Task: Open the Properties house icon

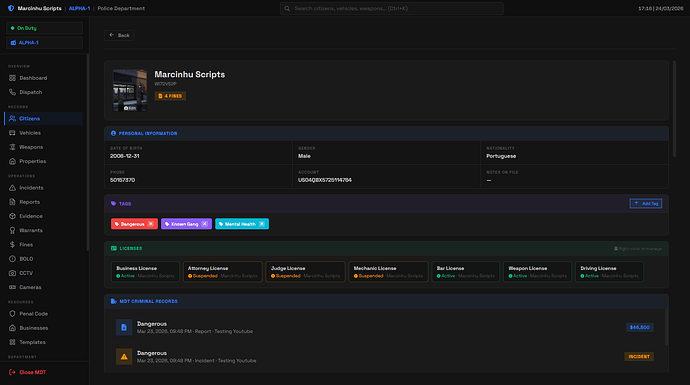Action: click(12, 161)
